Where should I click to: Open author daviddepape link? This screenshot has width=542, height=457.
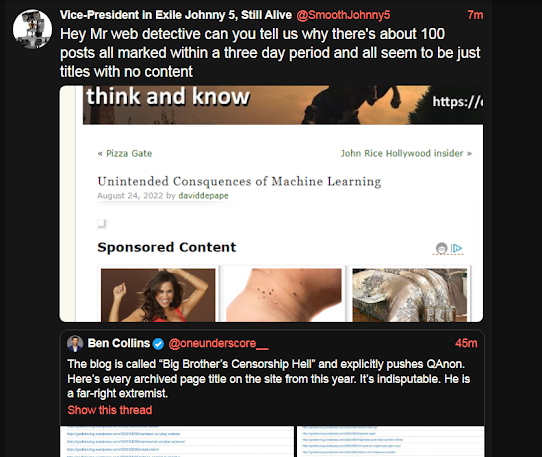click(x=203, y=196)
